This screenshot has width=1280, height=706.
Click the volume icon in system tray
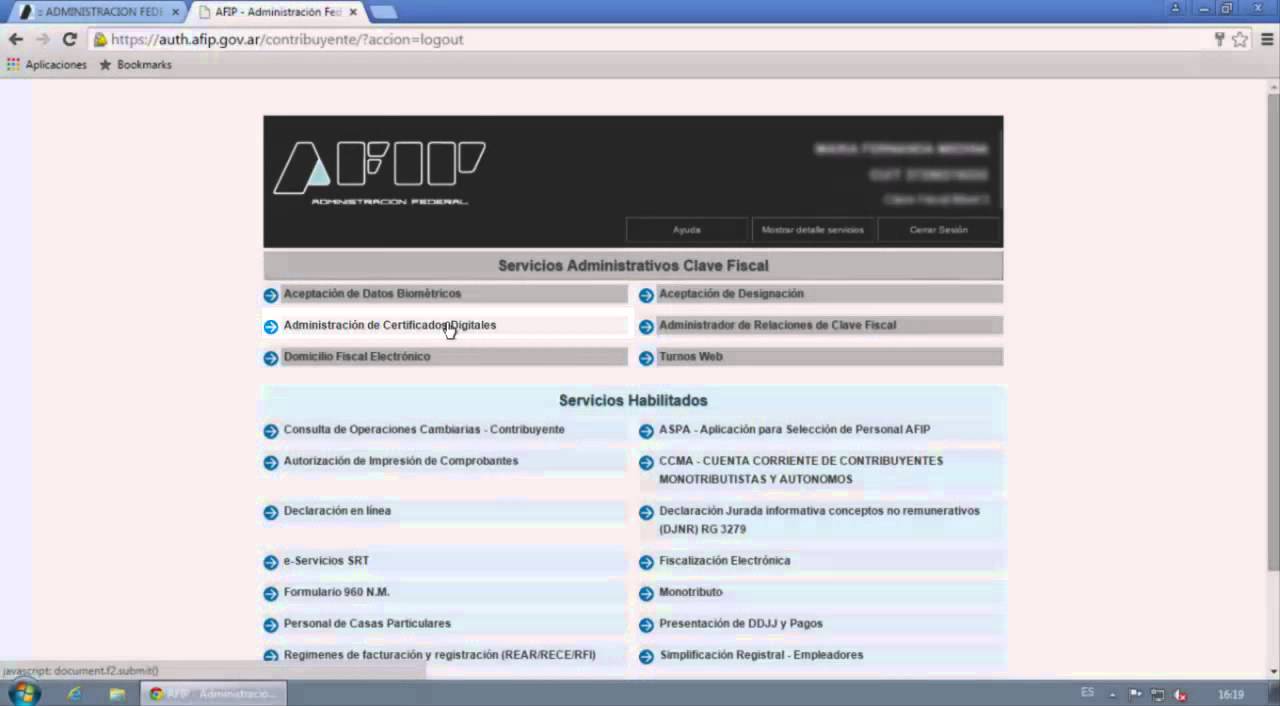click(1180, 694)
